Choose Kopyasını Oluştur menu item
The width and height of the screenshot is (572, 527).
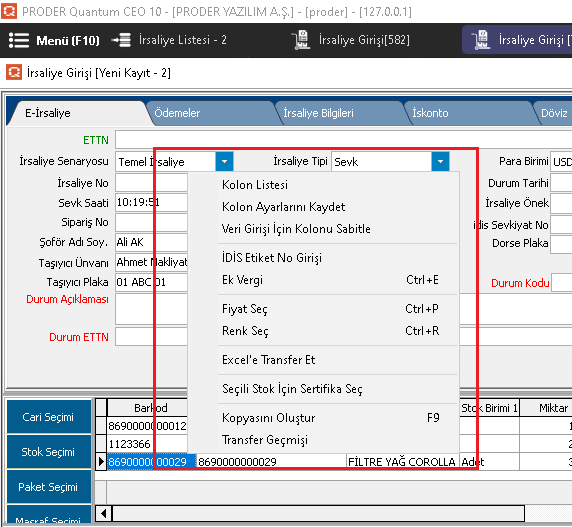coord(323,418)
